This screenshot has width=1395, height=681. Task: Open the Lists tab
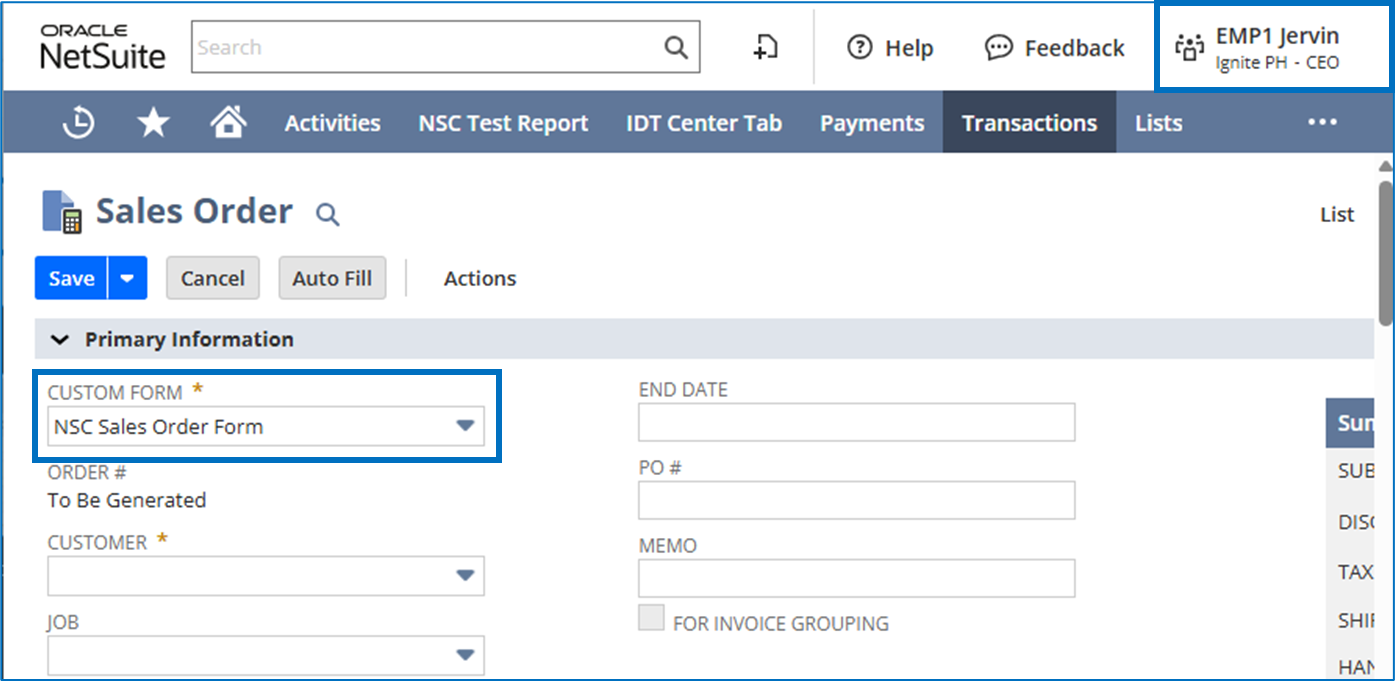click(1158, 123)
